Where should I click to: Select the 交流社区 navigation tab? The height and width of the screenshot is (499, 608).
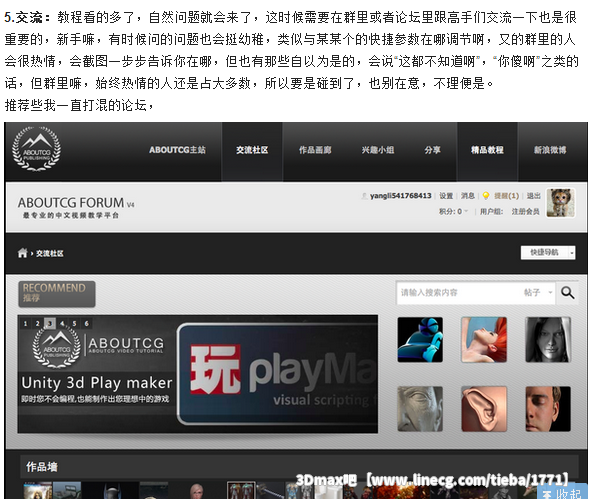tap(252, 150)
